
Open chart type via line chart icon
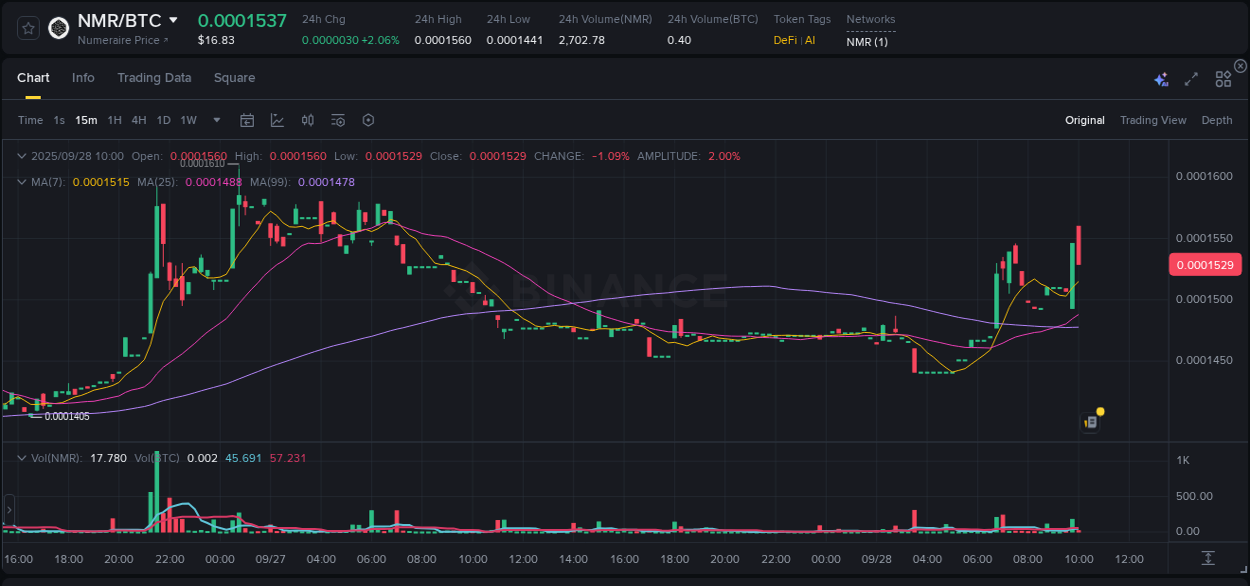(x=277, y=120)
